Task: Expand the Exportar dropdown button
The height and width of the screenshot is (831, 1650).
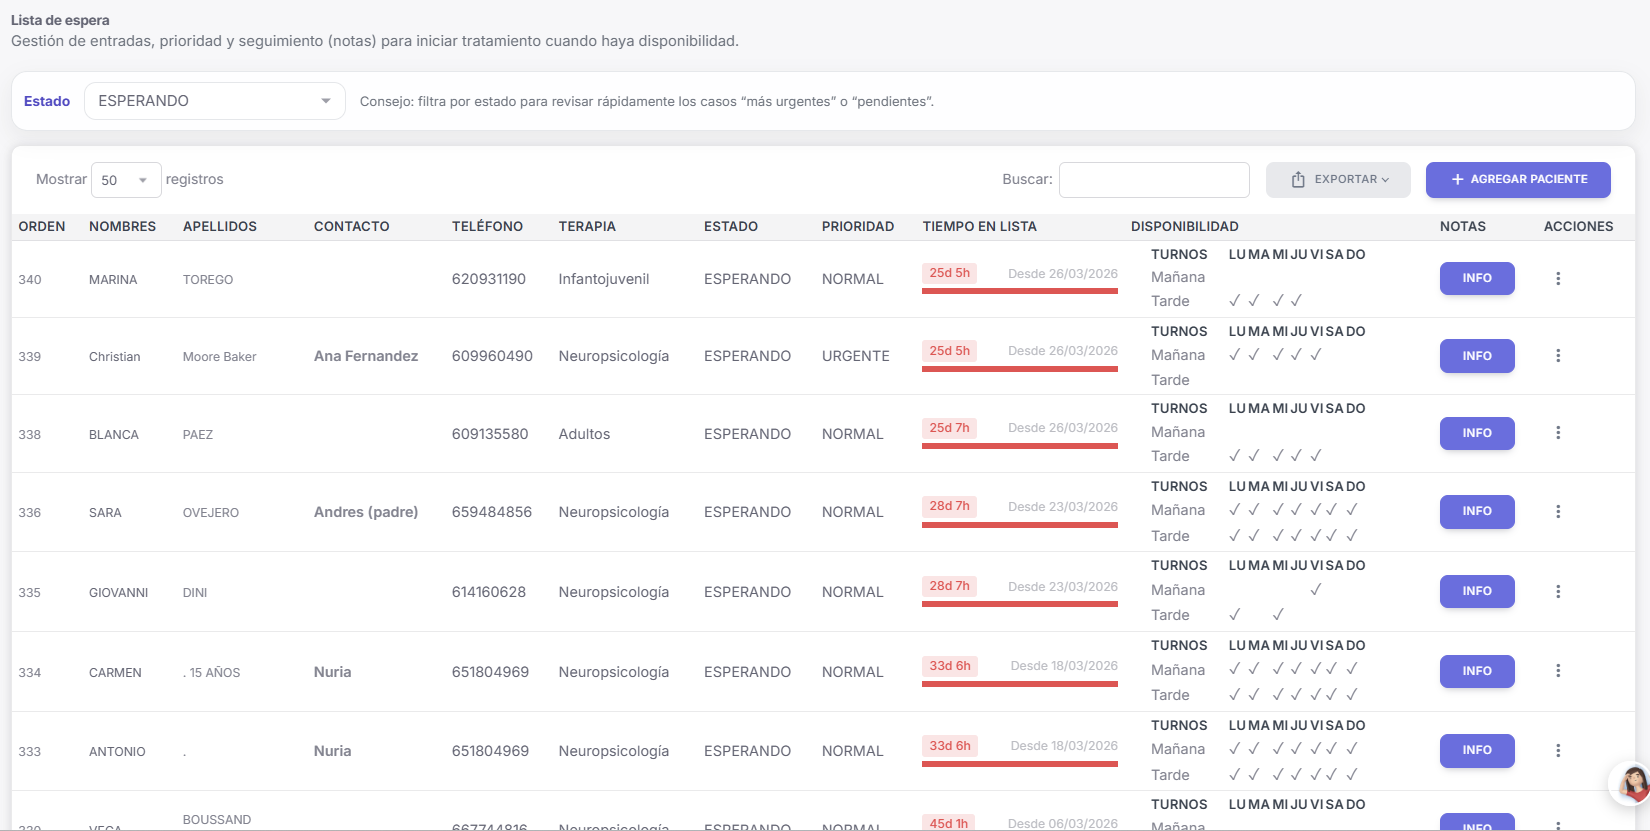Action: (1337, 180)
